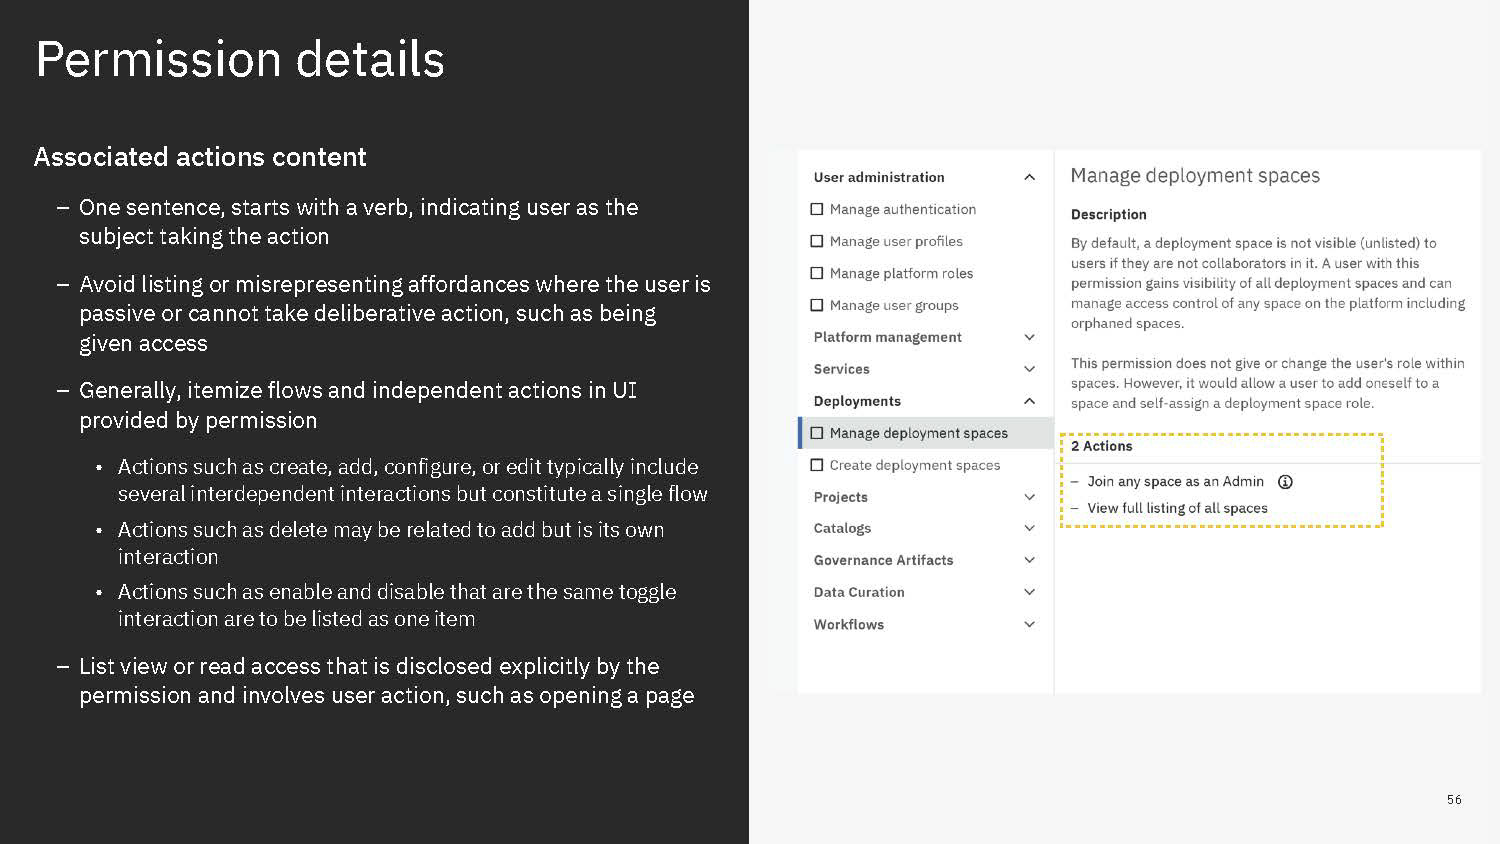Click the 'Description' heading
Image resolution: width=1500 pixels, height=844 pixels.
coord(1109,214)
